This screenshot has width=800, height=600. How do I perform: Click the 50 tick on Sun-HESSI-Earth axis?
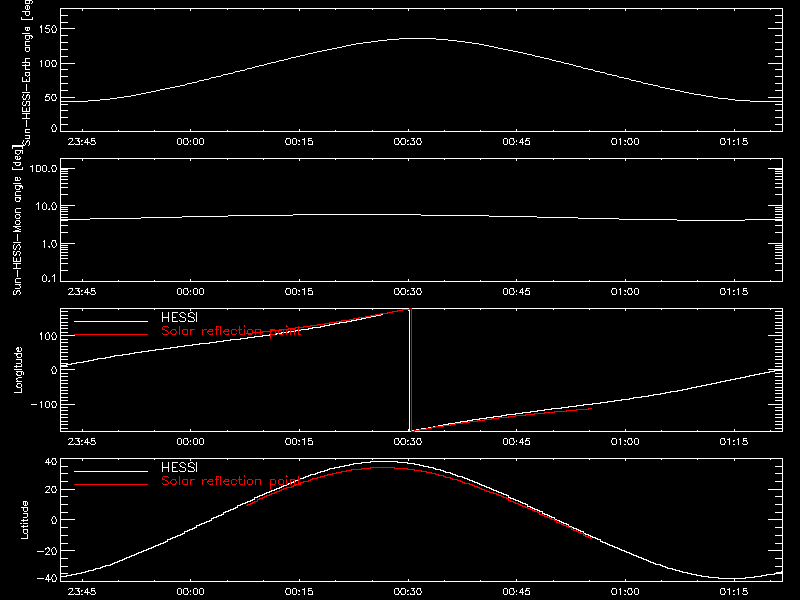tap(51, 97)
